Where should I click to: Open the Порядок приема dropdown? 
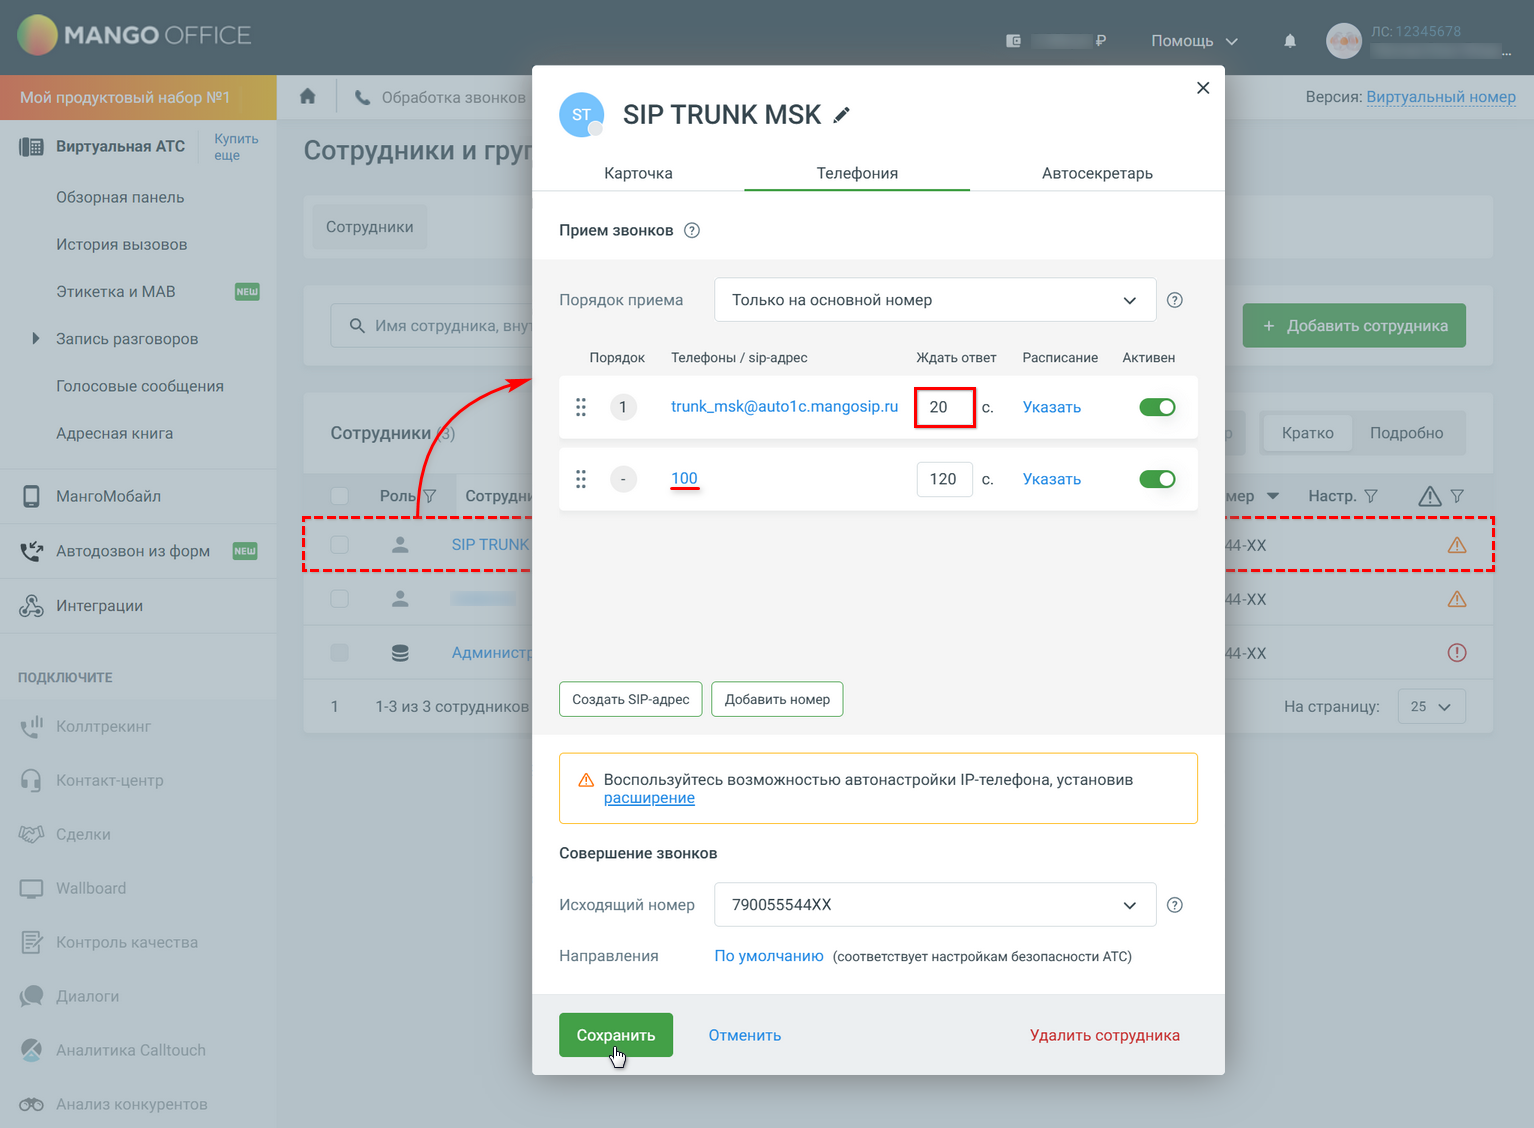pyautogui.click(x=934, y=300)
